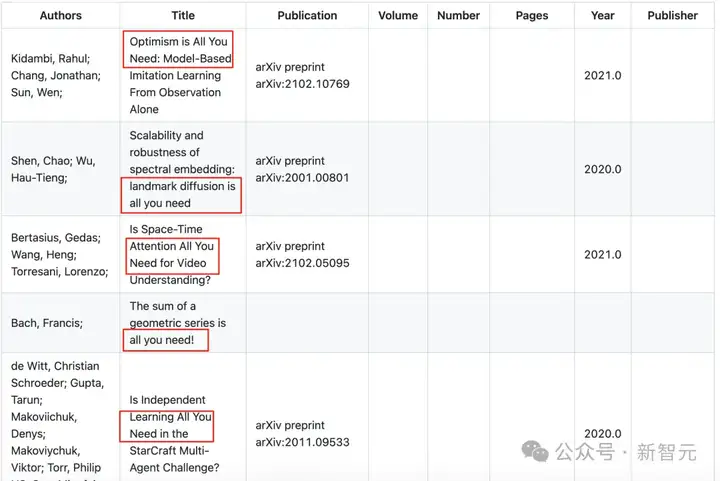
Task: Select year 2020.0 in the Shen, Chao row
Action: pos(602,169)
